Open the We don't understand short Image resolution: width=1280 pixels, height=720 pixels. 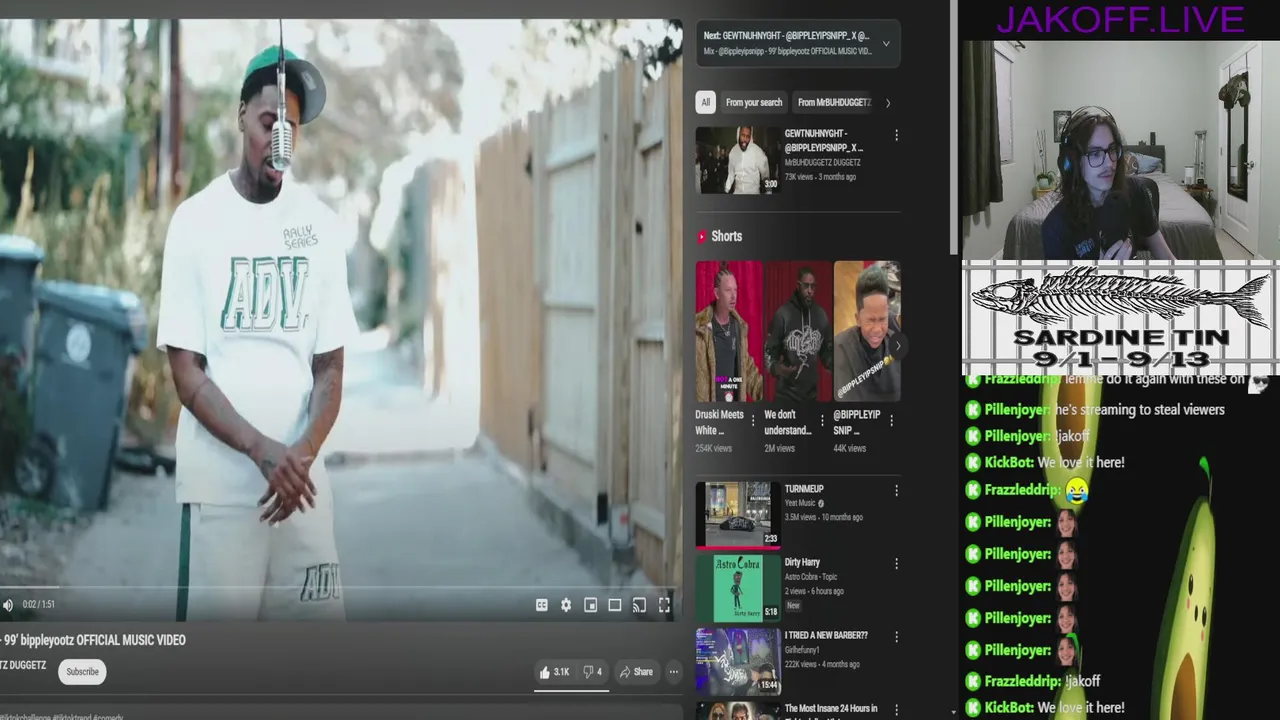(798, 332)
